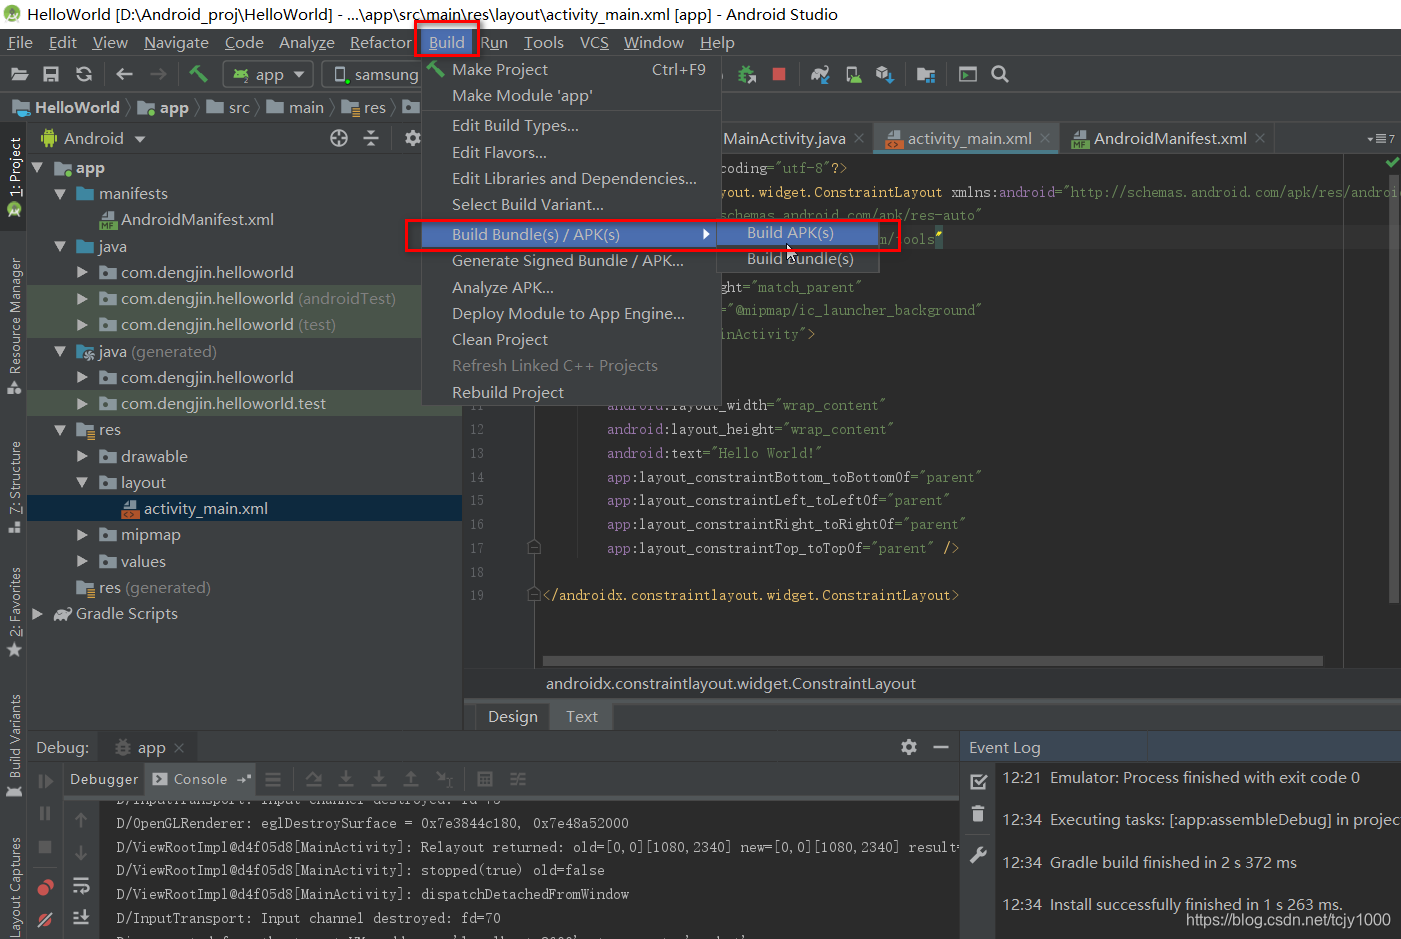Open the Debugger tab in the Debug panel
The image size is (1401, 939).
[104, 779]
